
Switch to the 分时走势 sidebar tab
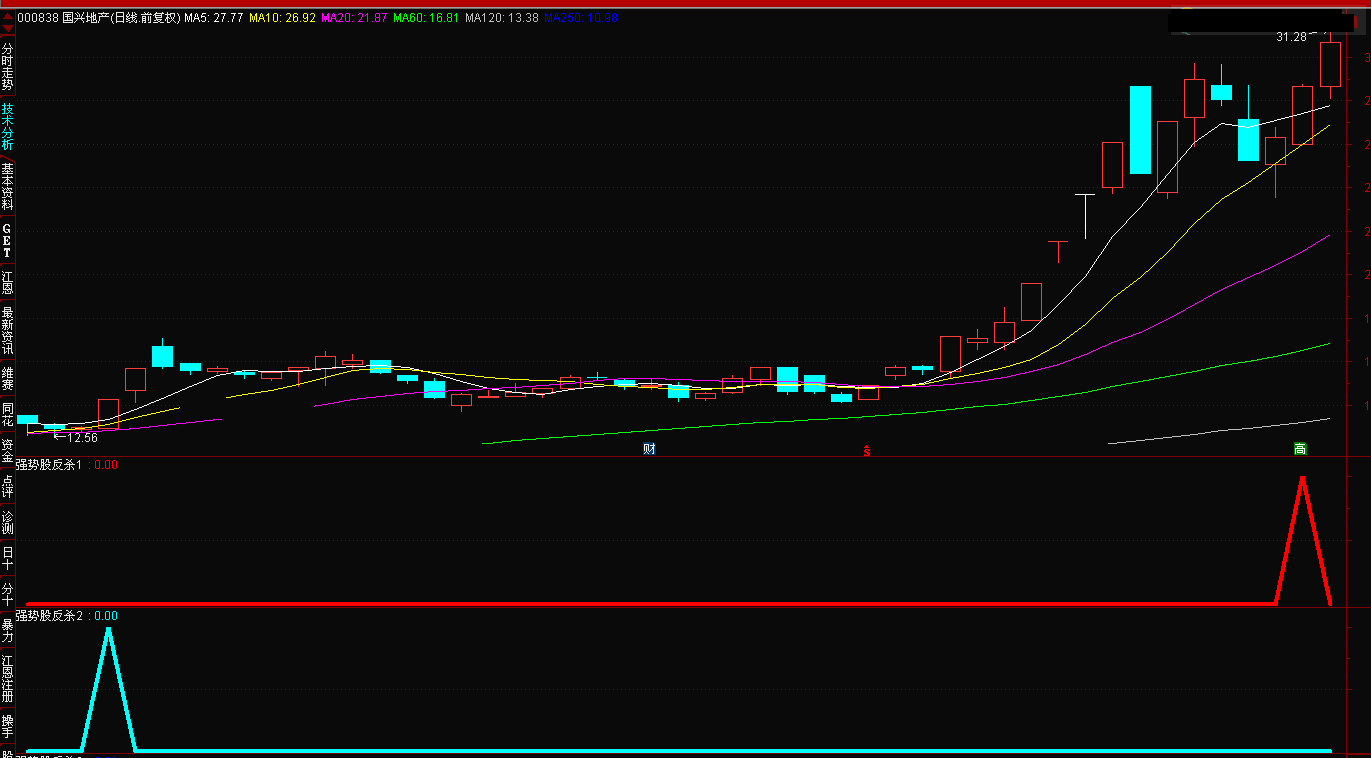pos(8,67)
